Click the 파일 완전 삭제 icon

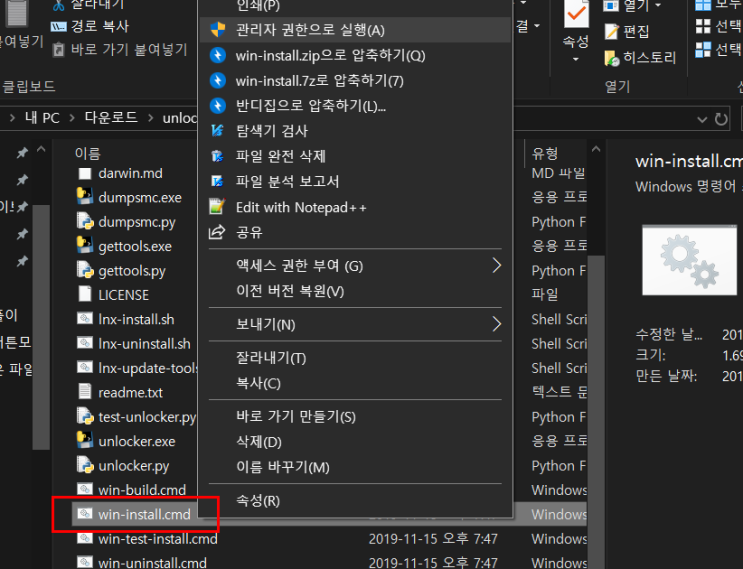point(217,156)
